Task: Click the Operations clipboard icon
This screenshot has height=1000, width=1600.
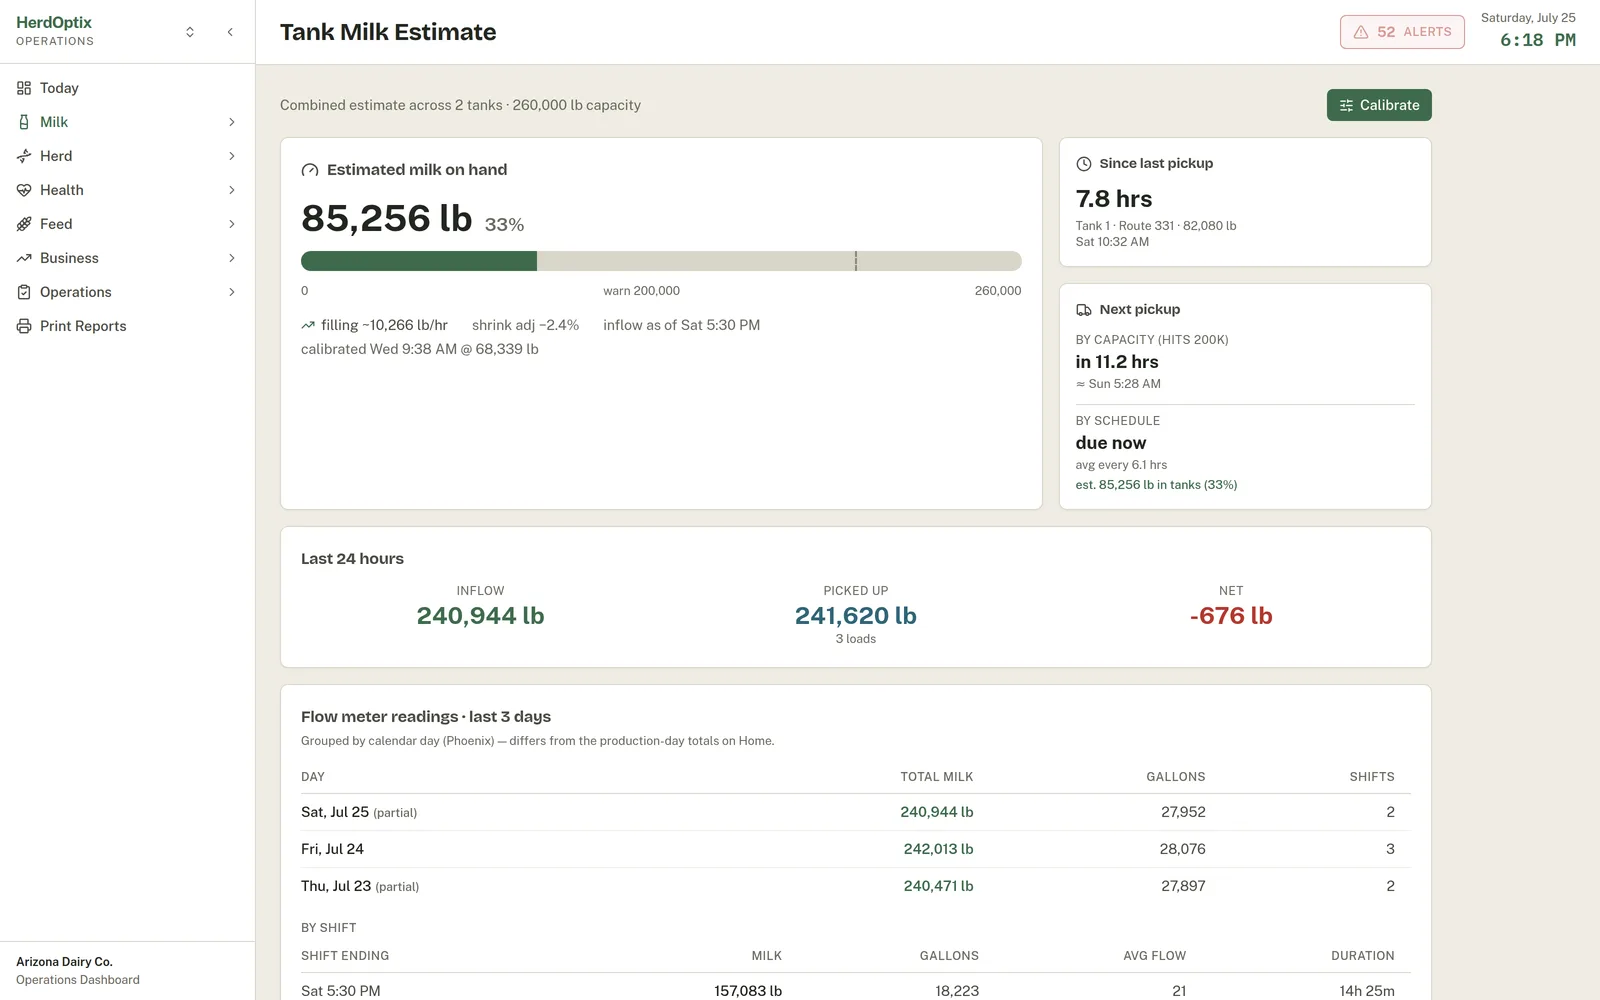Action: click(x=24, y=292)
